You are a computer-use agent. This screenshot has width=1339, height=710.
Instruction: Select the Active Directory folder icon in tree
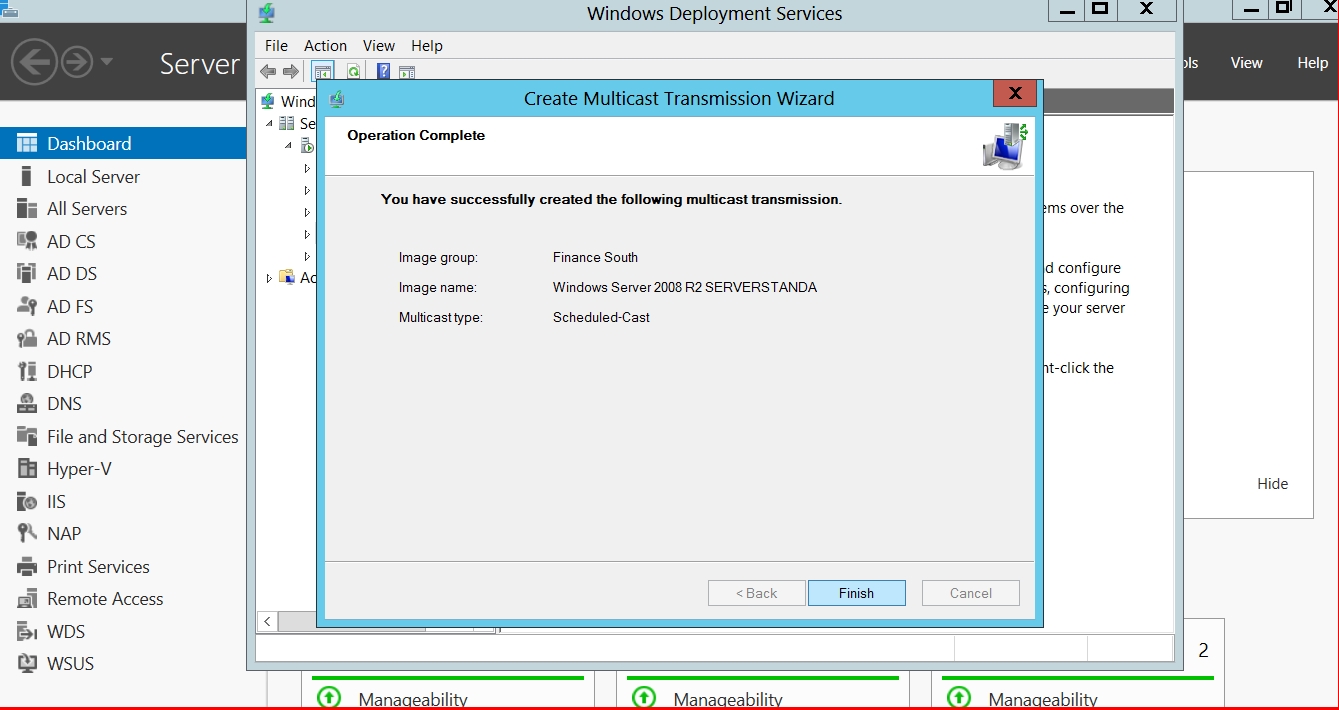[287, 277]
